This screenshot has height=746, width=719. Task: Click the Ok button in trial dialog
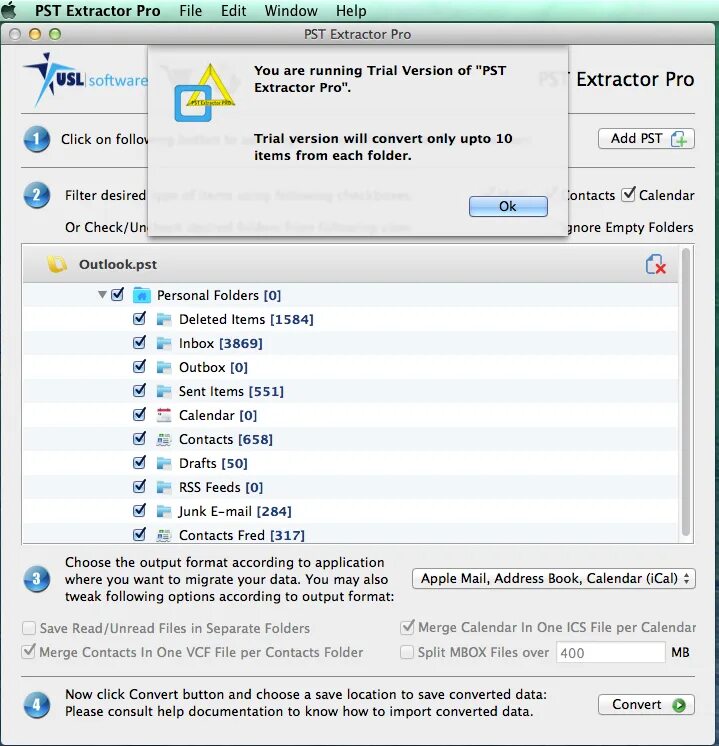[508, 206]
